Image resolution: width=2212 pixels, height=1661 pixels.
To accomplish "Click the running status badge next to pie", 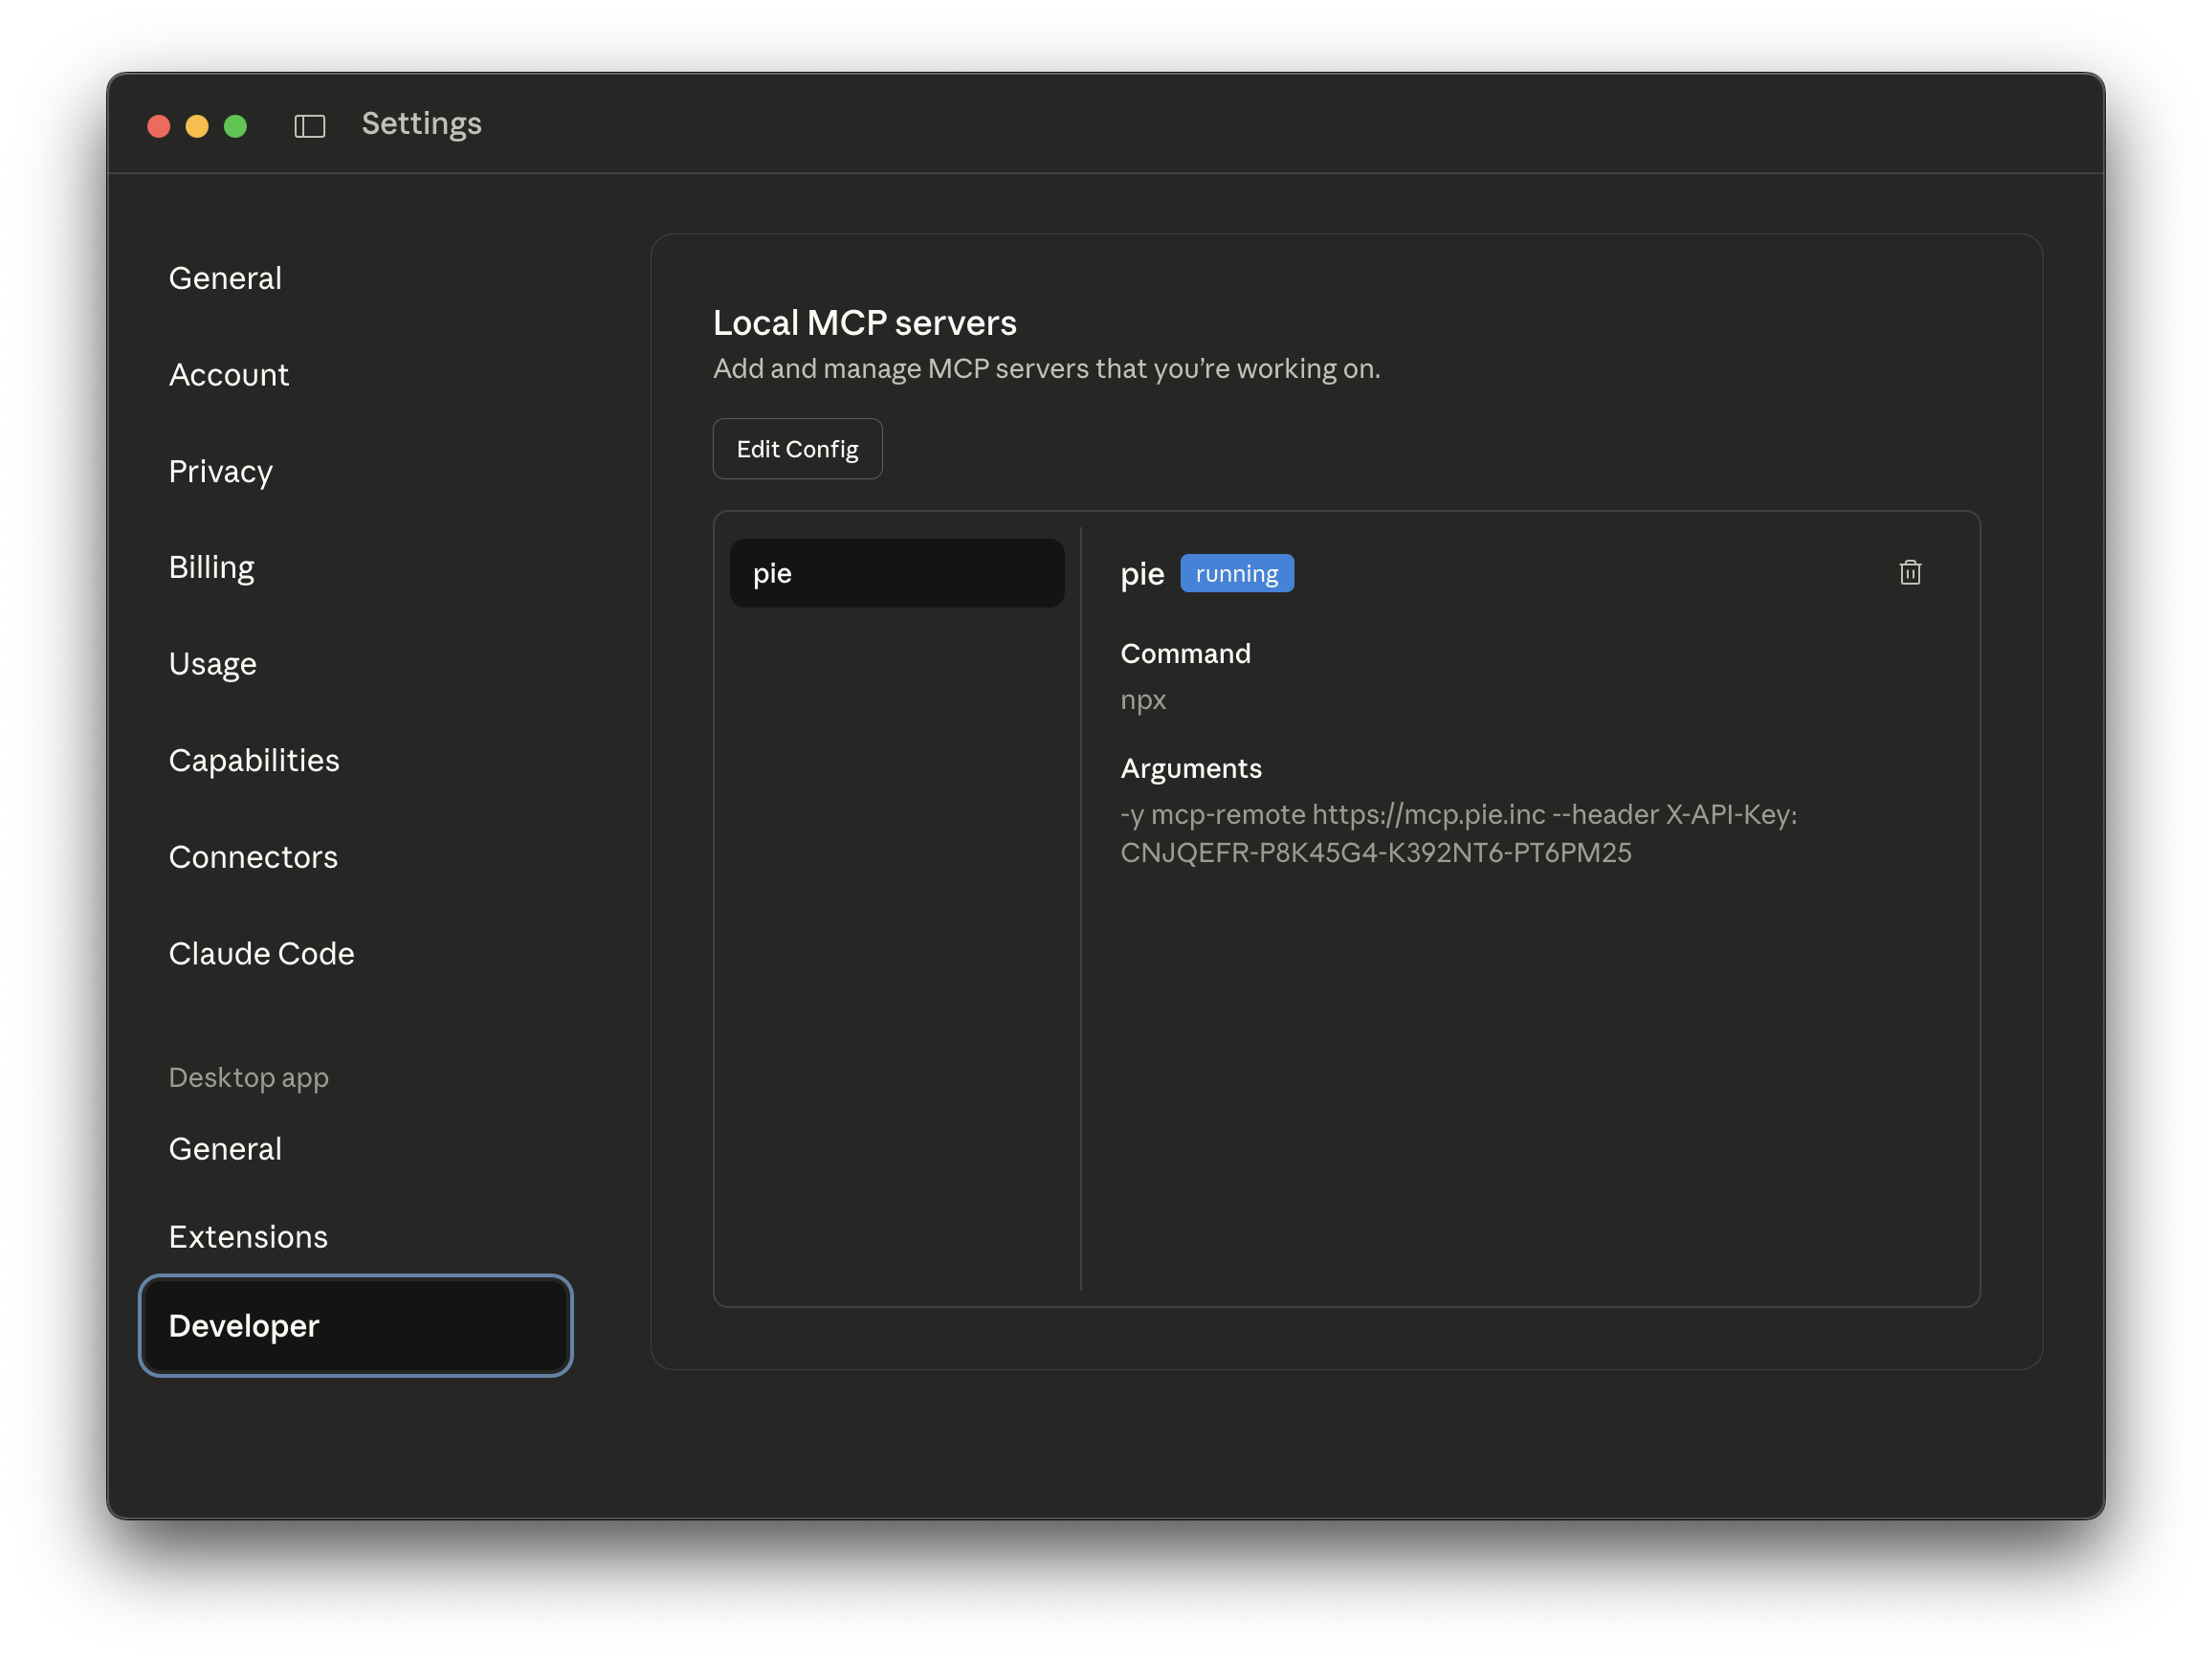I will tap(1237, 573).
